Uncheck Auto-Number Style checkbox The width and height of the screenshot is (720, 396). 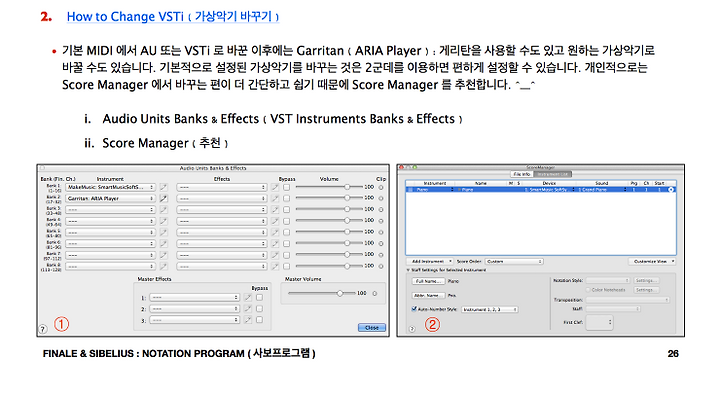414,309
